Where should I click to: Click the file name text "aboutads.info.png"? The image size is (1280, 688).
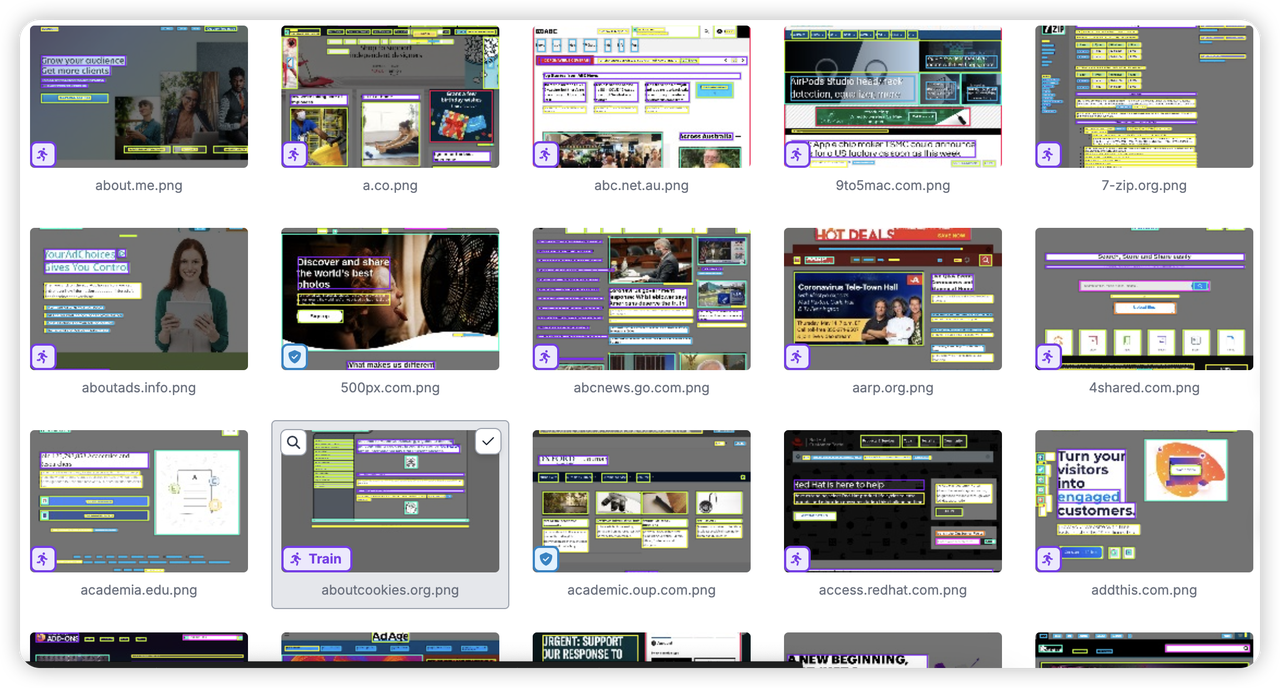click(x=139, y=388)
